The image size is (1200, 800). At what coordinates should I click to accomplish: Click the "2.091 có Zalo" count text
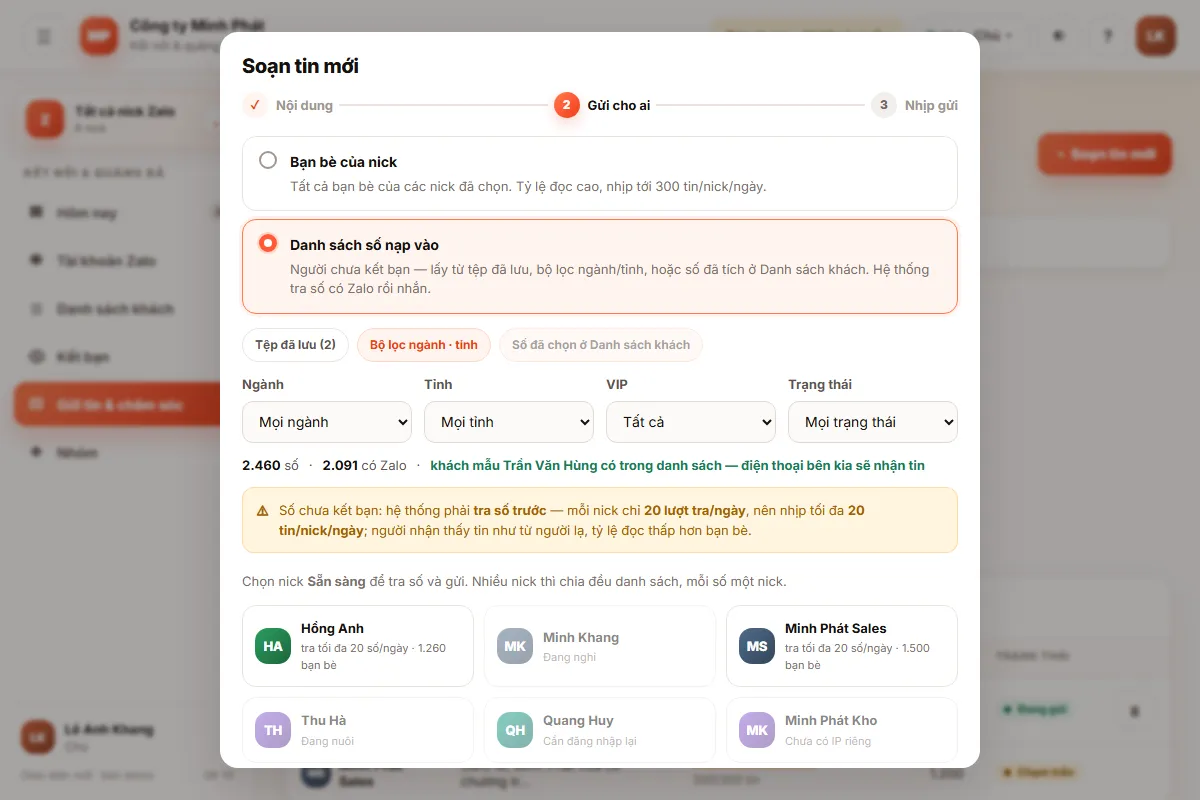[365, 465]
